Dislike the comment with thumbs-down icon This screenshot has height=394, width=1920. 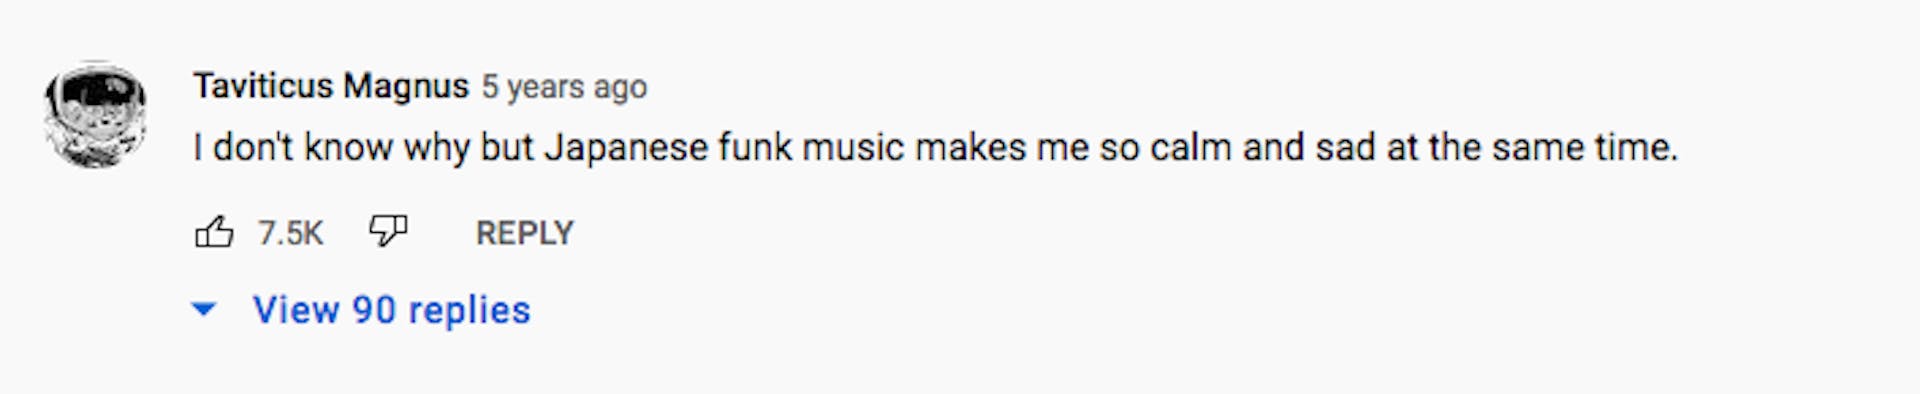(388, 231)
